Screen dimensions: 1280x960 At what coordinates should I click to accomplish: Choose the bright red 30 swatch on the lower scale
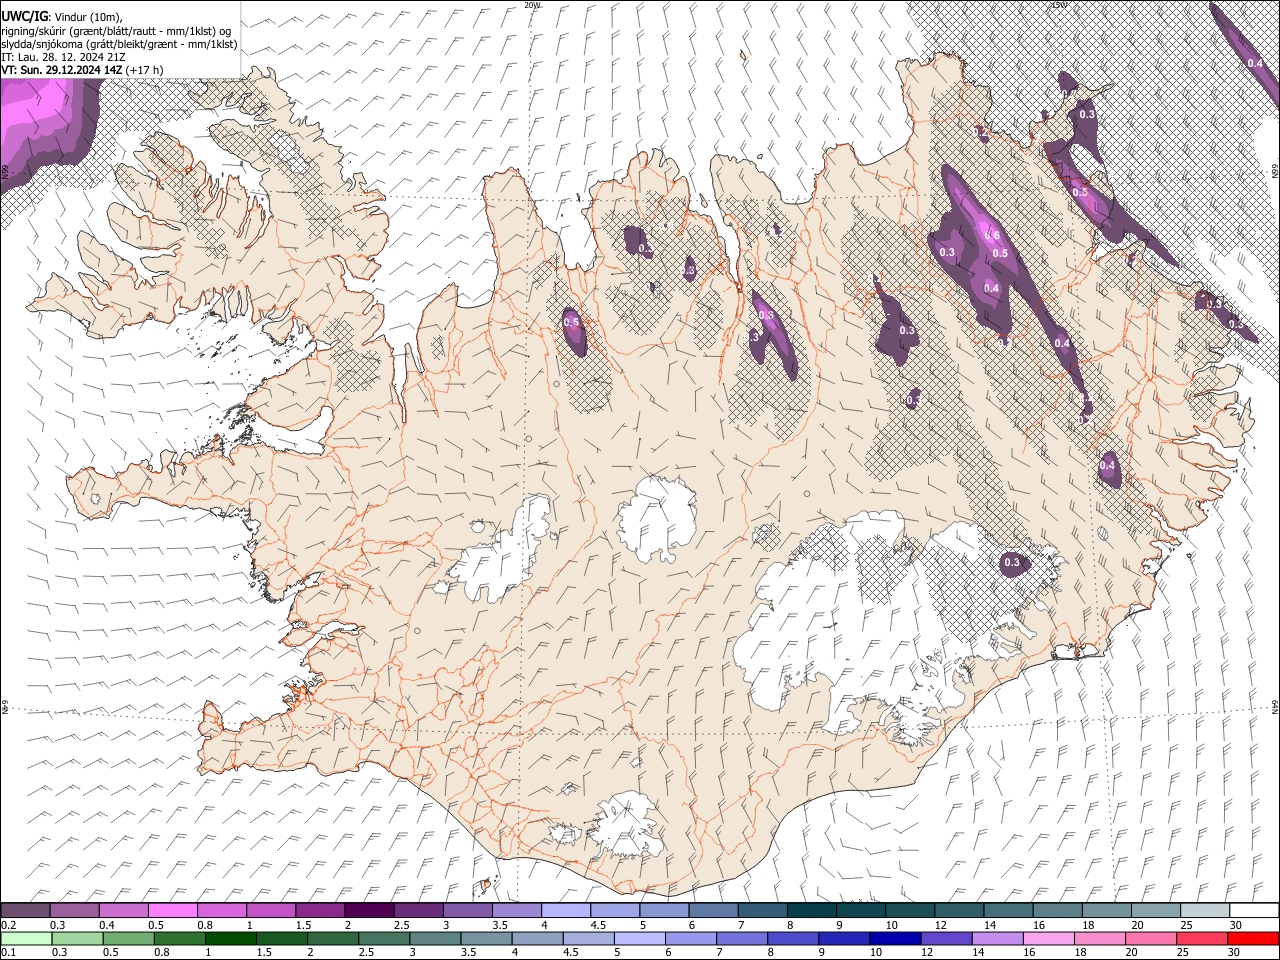tap(1253, 938)
